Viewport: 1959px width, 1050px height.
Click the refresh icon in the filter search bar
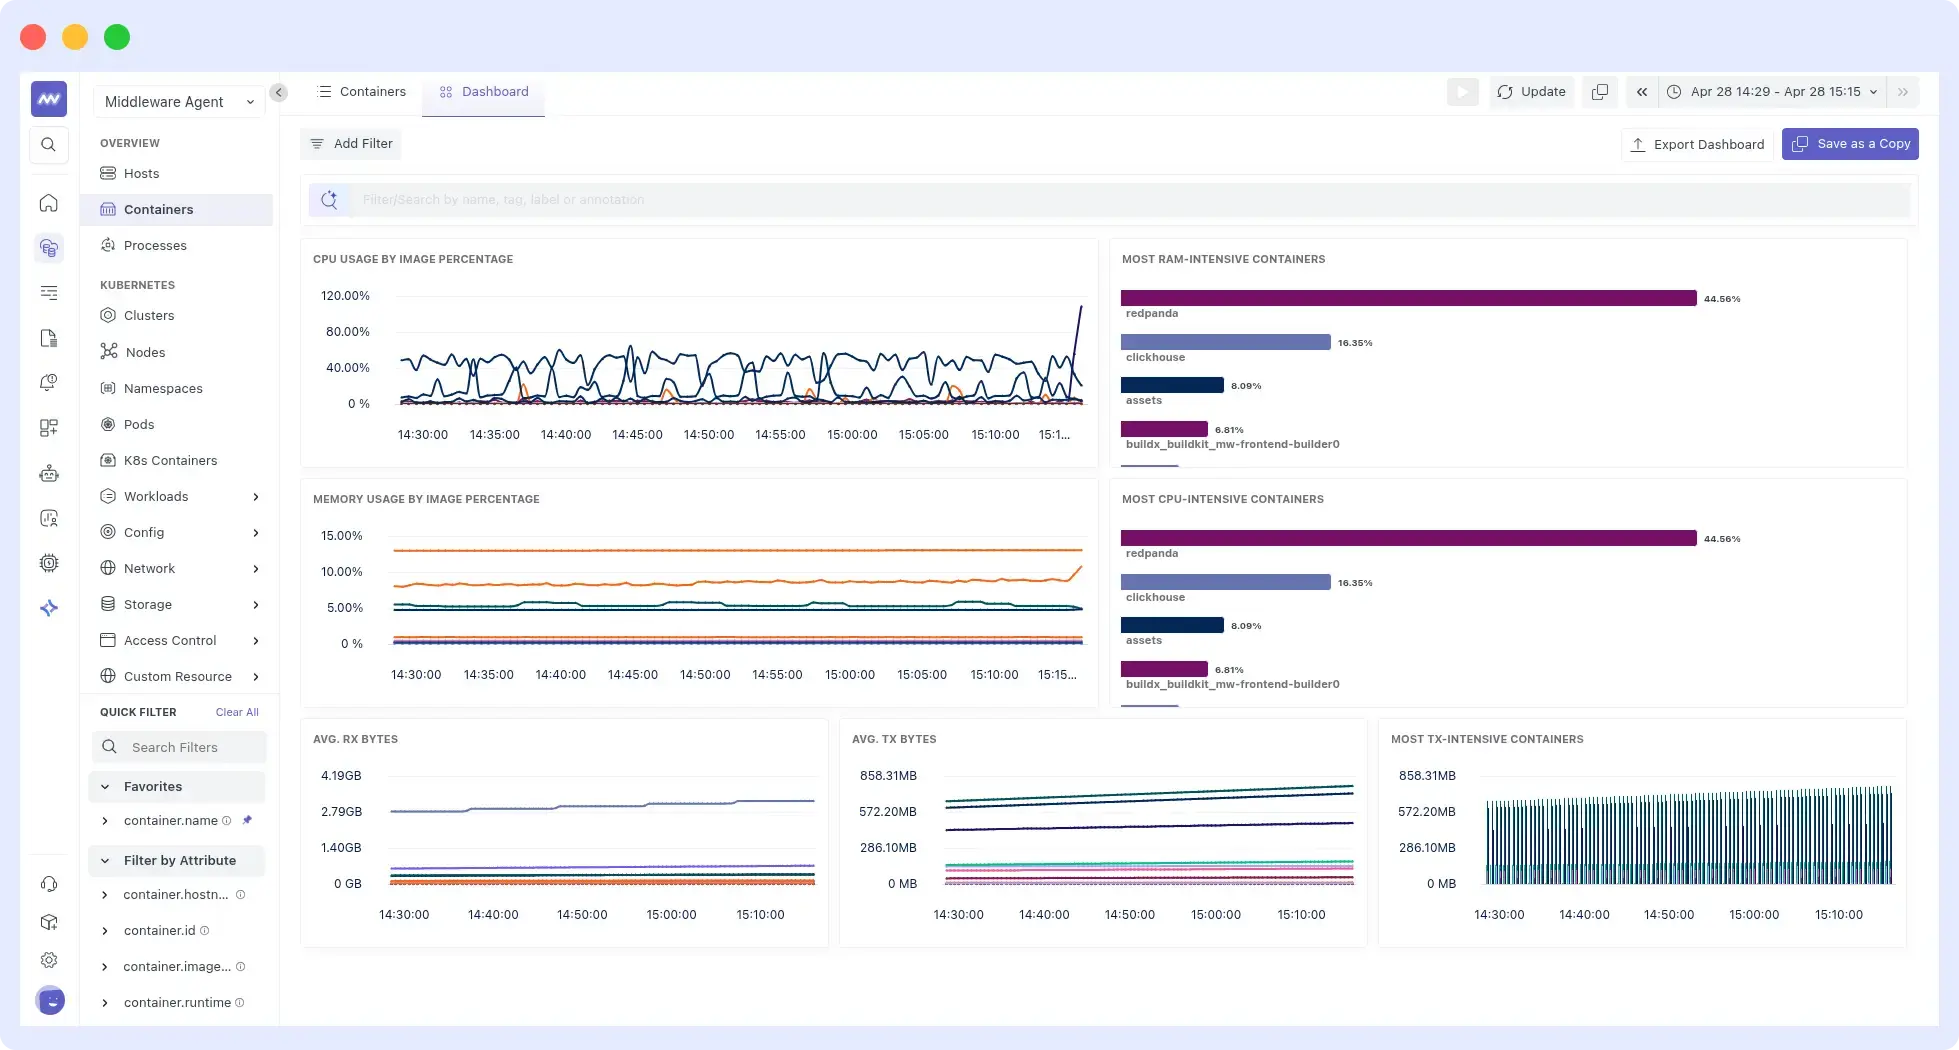(x=329, y=199)
